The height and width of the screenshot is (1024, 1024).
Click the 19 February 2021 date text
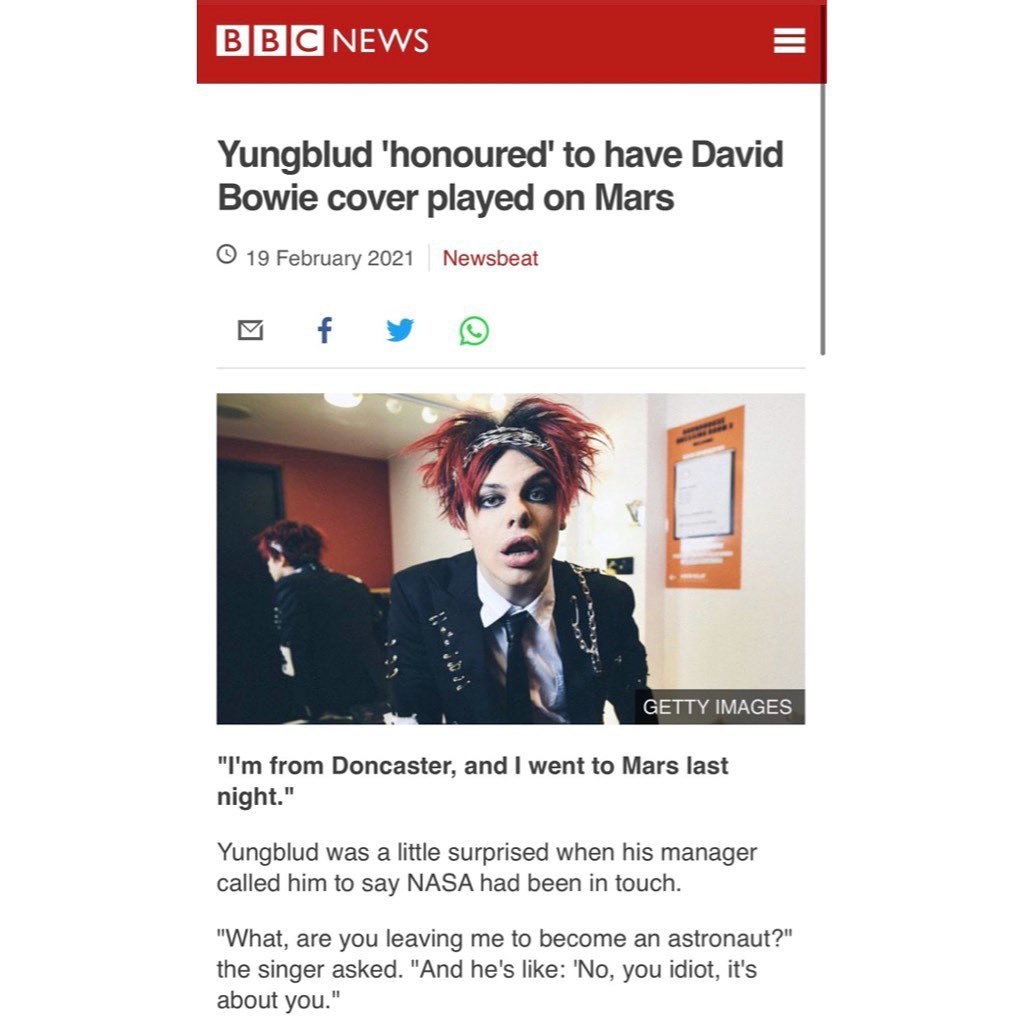tap(330, 258)
